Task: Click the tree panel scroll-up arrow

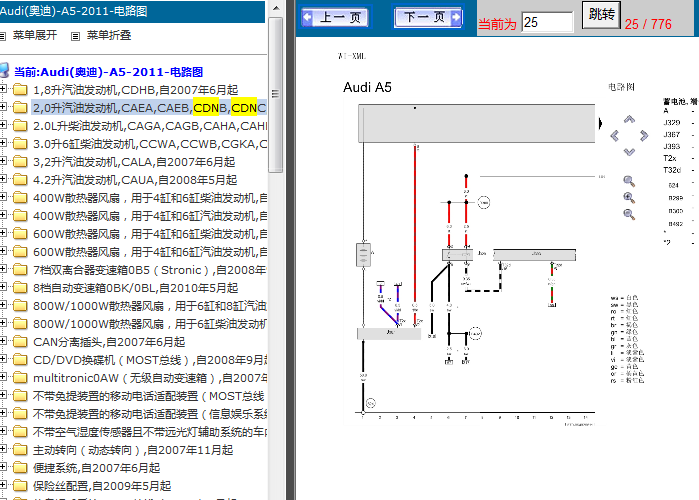Action: pyautogui.click(x=275, y=8)
